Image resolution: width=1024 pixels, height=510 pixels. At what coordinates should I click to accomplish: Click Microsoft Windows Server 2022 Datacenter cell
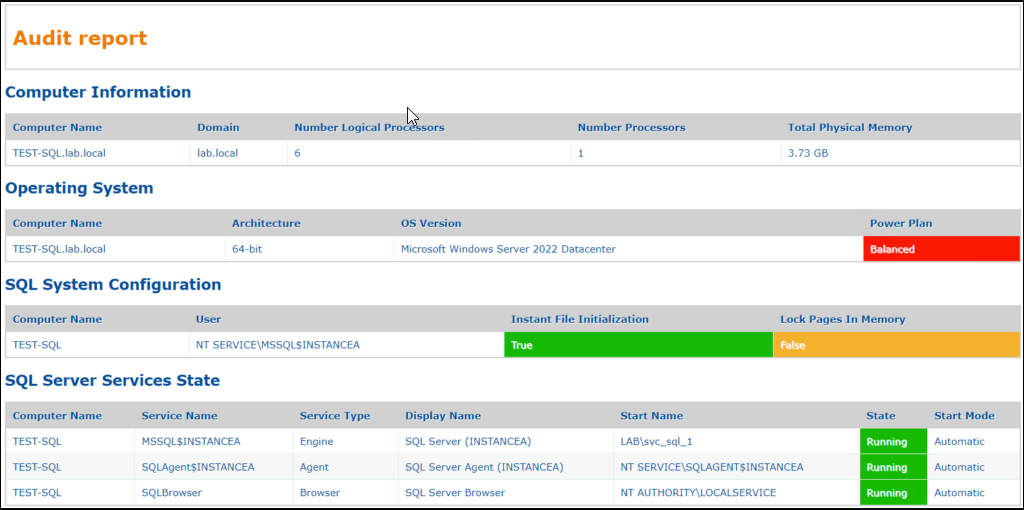(x=508, y=249)
